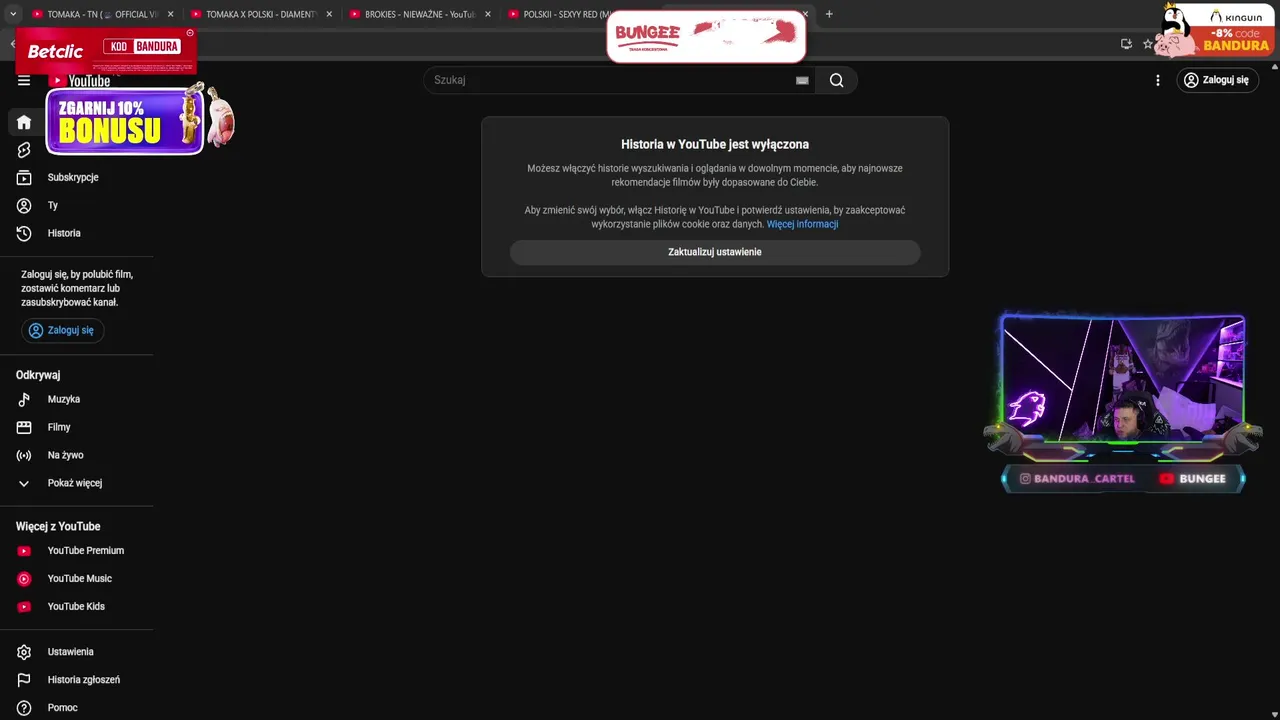Click the Więcej z YouTube heading

point(58,526)
